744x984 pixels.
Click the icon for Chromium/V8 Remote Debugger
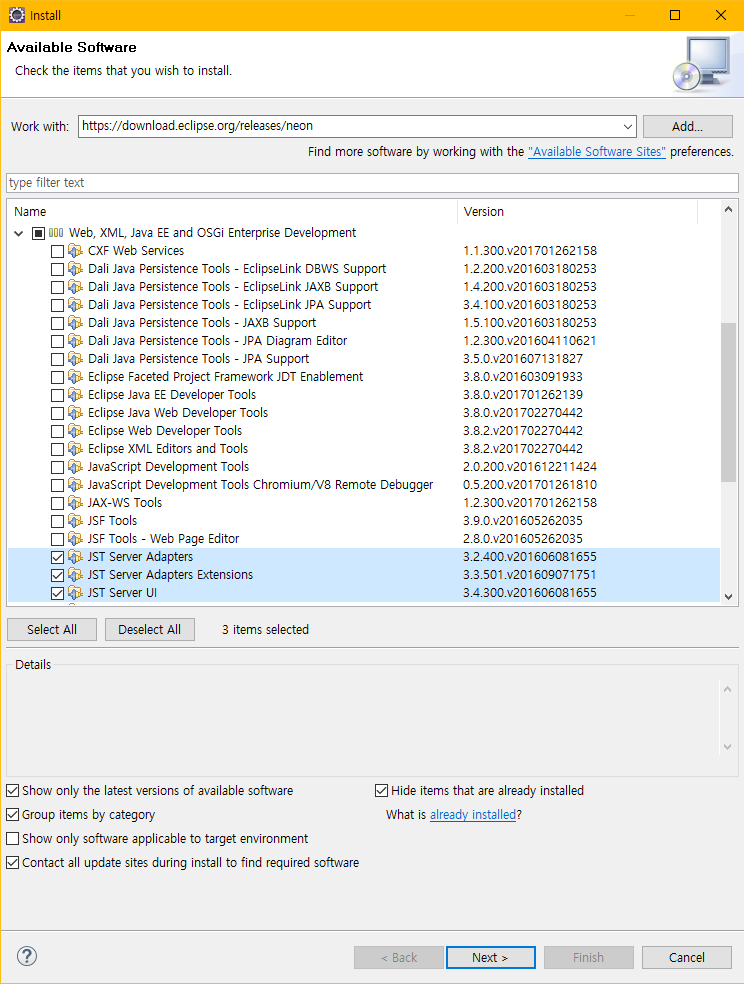click(x=75, y=484)
